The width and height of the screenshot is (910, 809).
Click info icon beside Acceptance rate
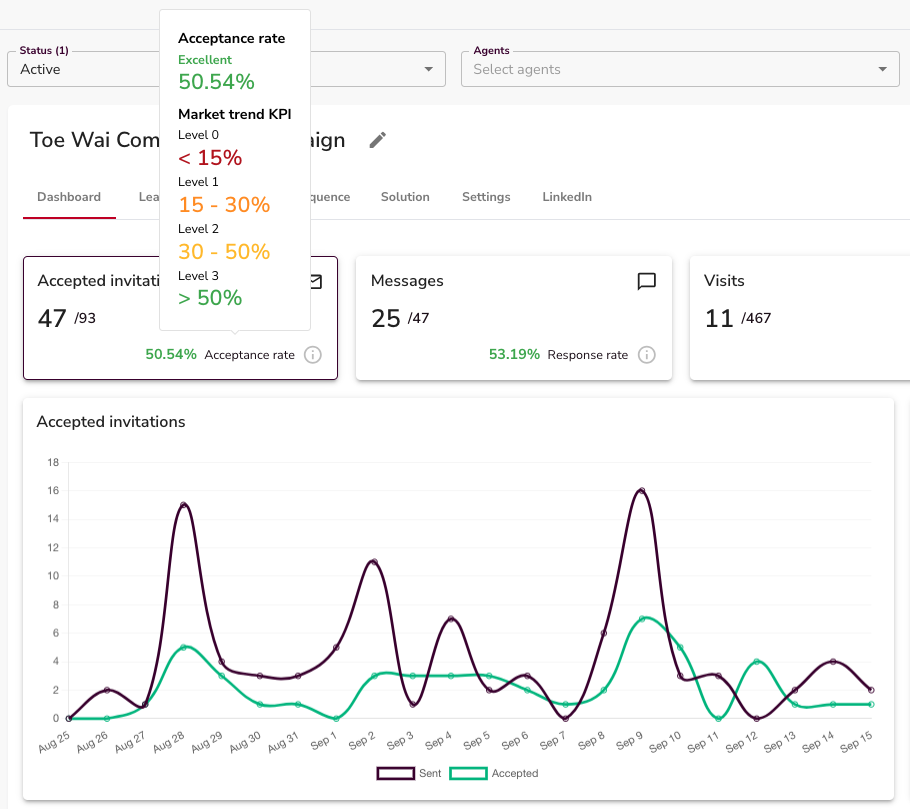(x=313, y=355)
